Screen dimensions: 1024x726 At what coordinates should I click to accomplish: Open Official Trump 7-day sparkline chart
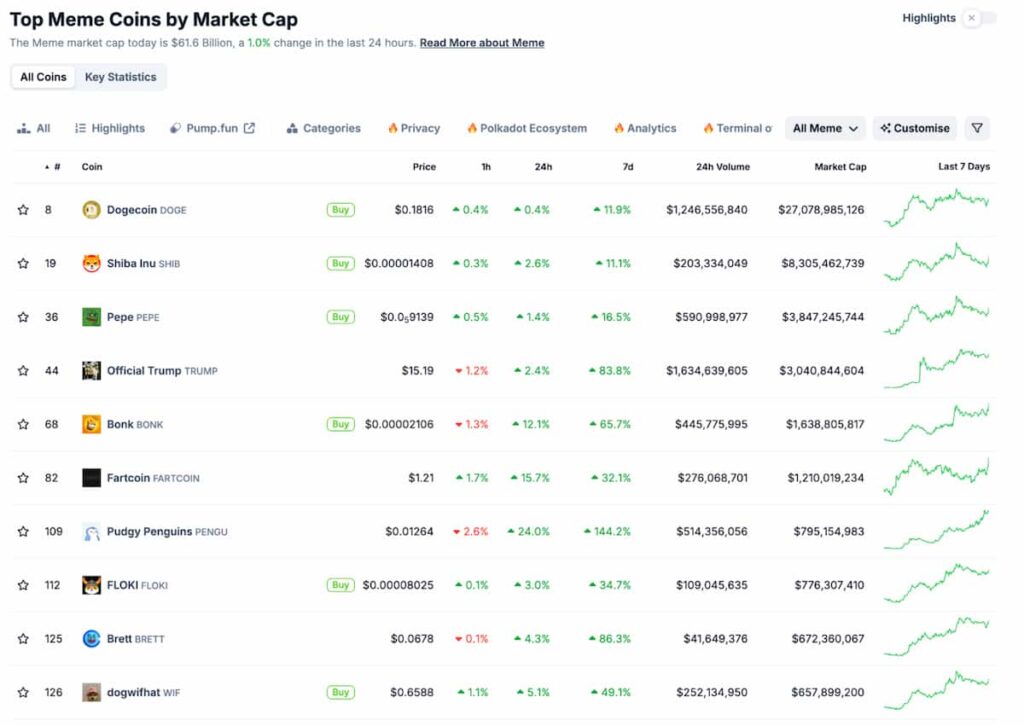936,368
